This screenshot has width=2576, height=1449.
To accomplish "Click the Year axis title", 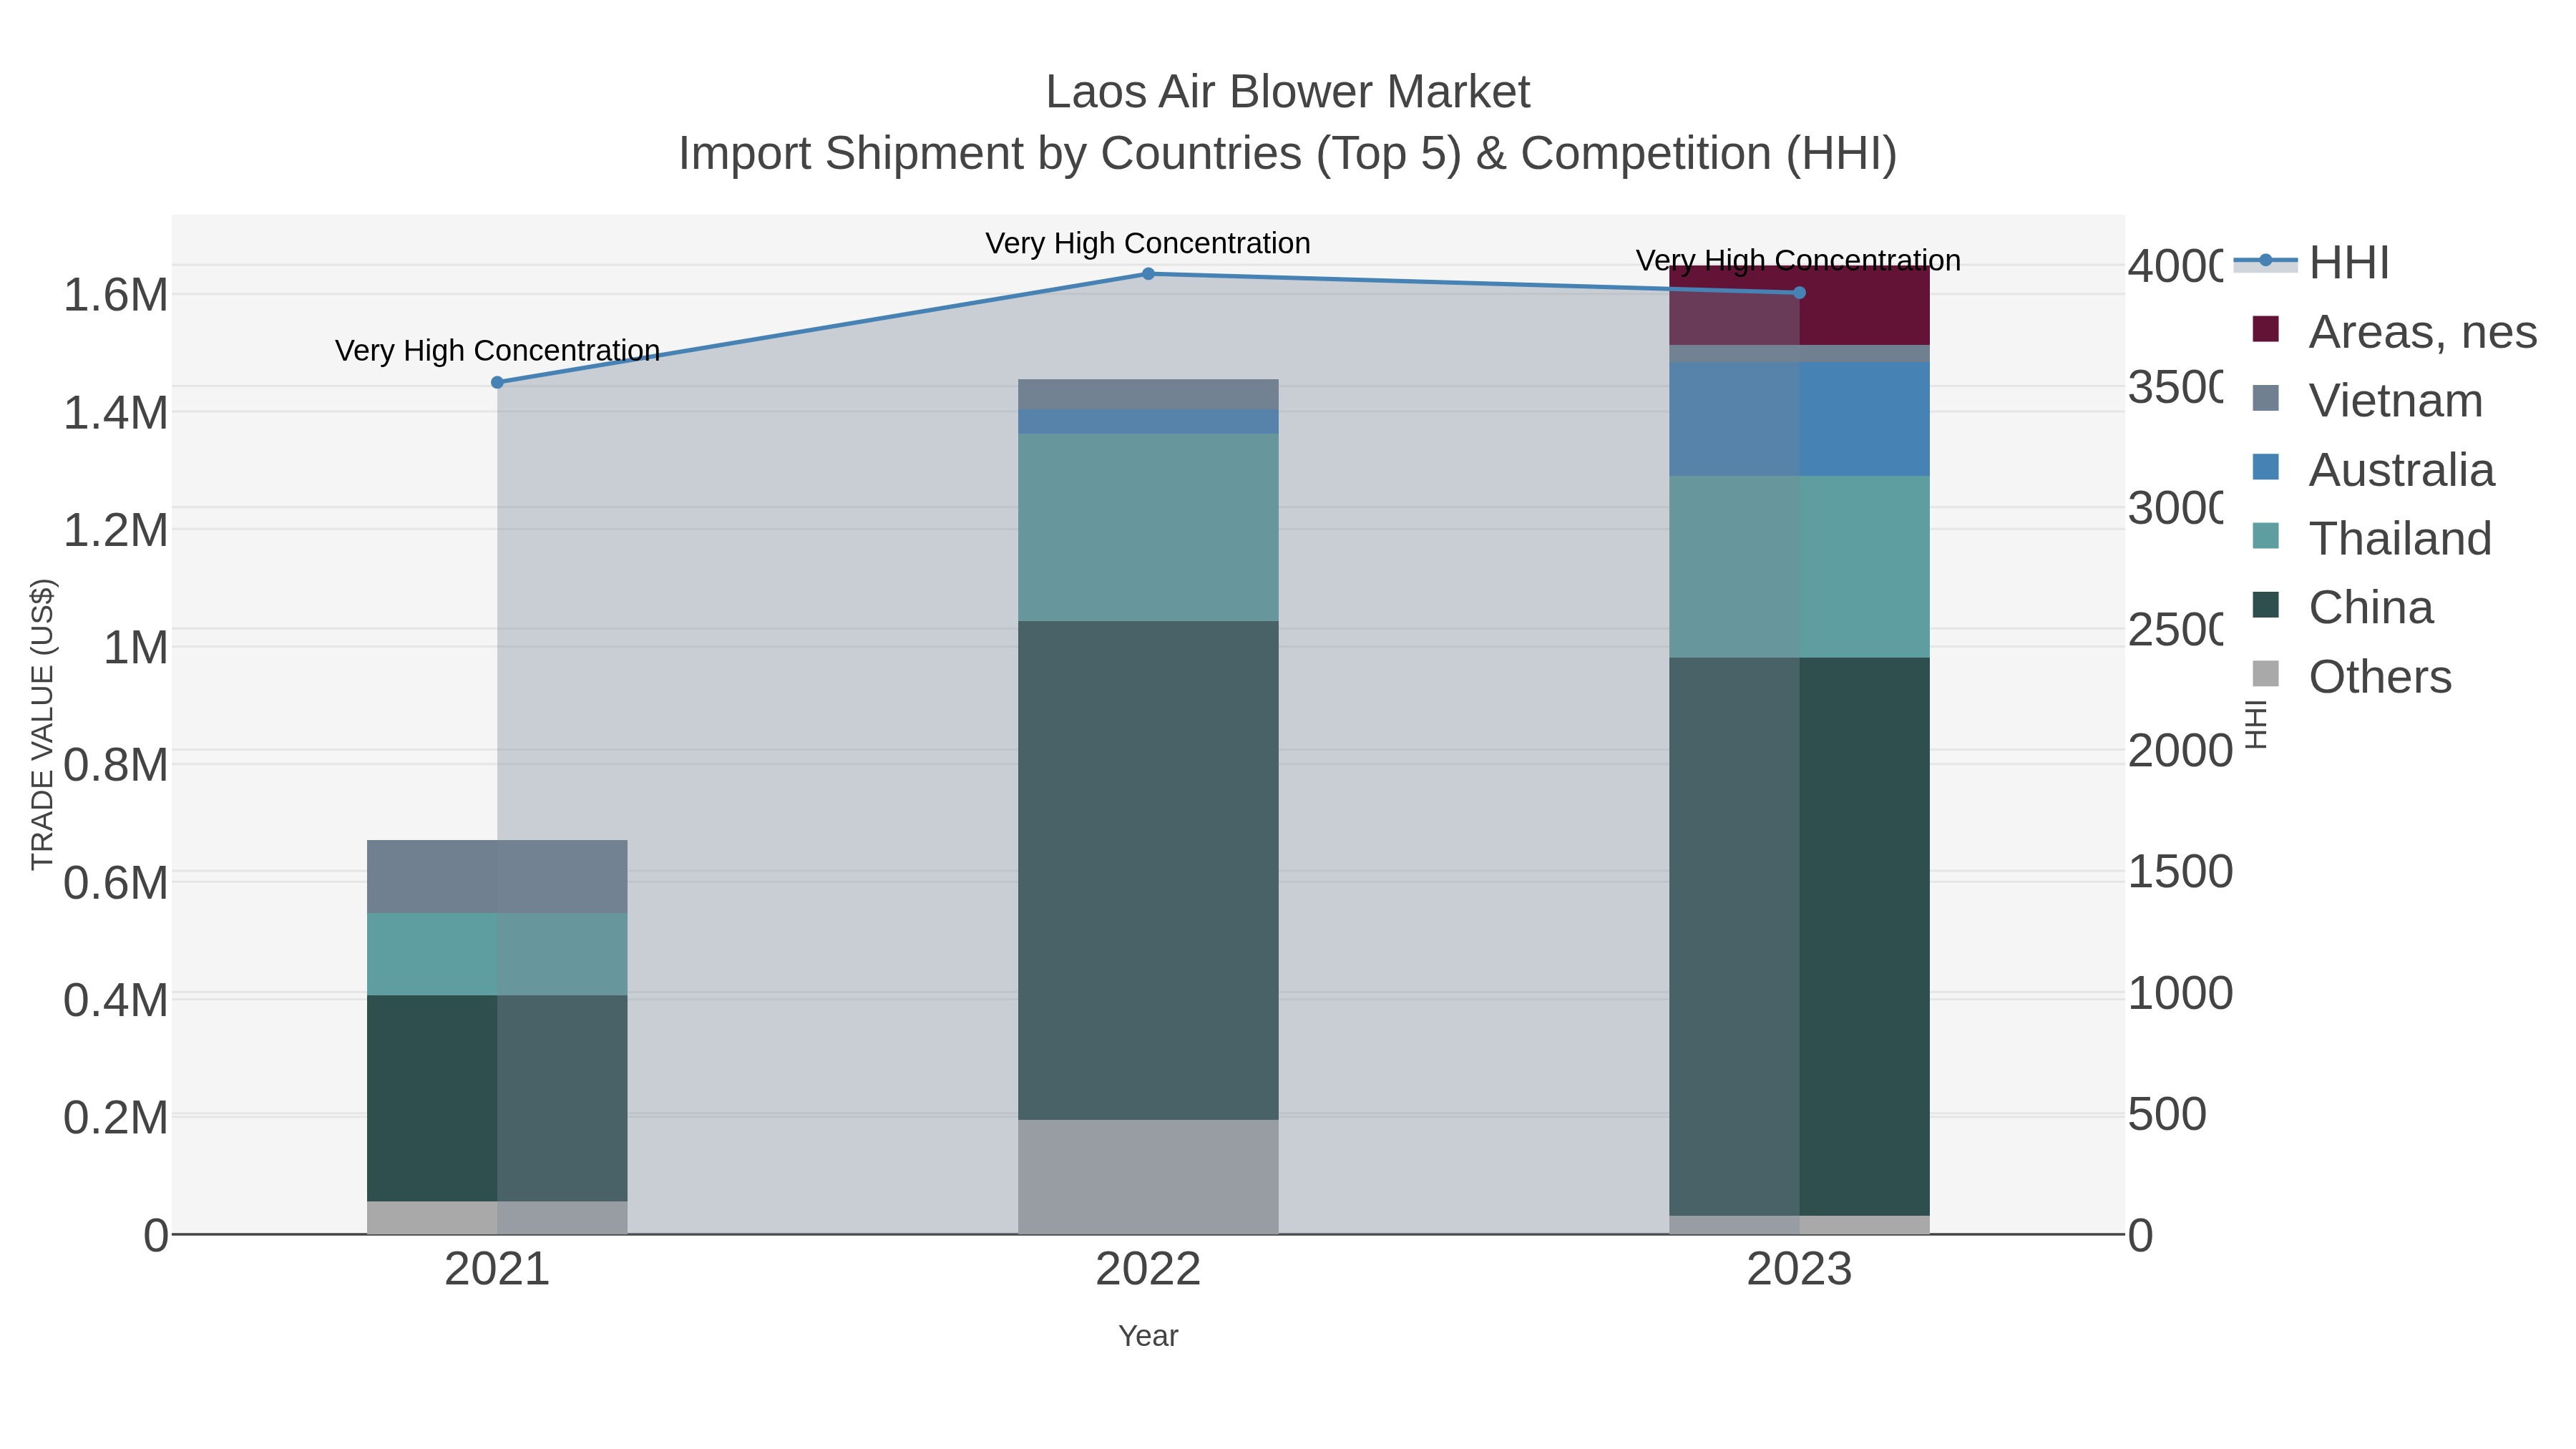I will (1148, 1336).
